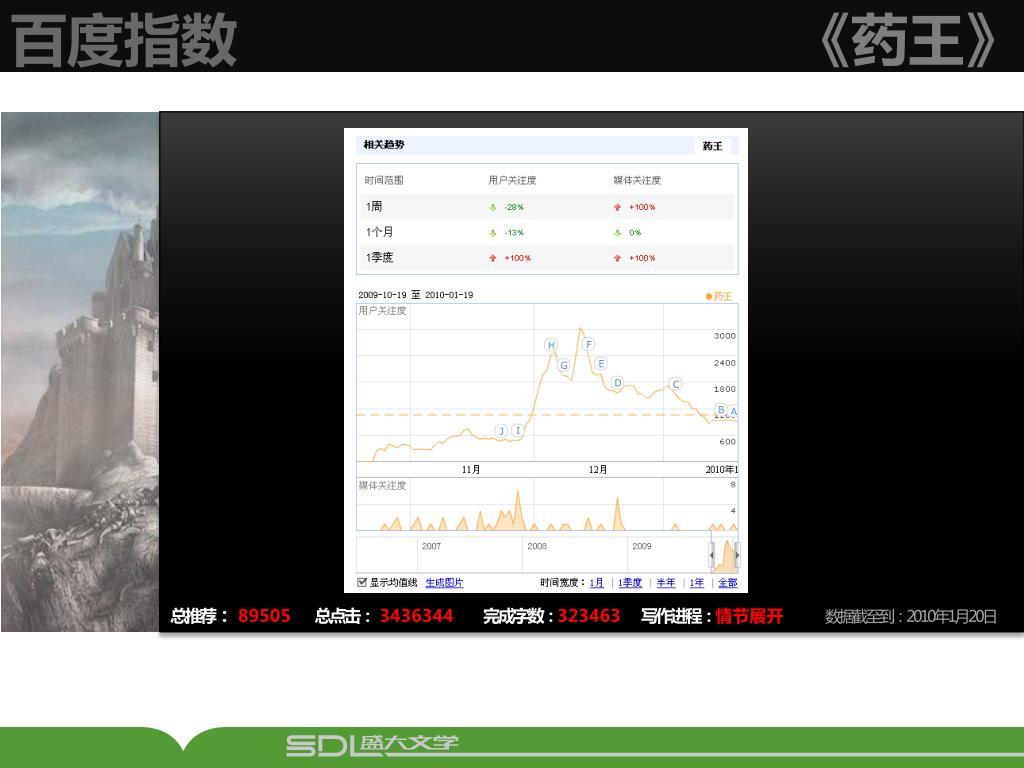Click the 情节展开 writing progress text
The image size is (1024, 768).
point(749,616)
